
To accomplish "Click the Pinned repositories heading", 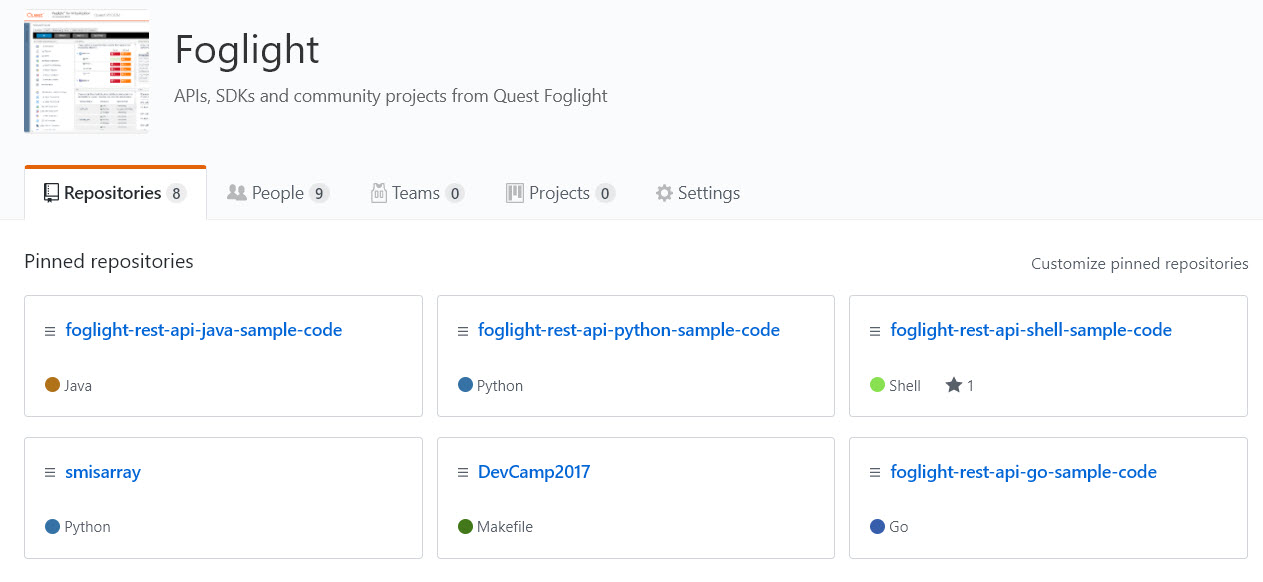I will (x=109, y=262).
